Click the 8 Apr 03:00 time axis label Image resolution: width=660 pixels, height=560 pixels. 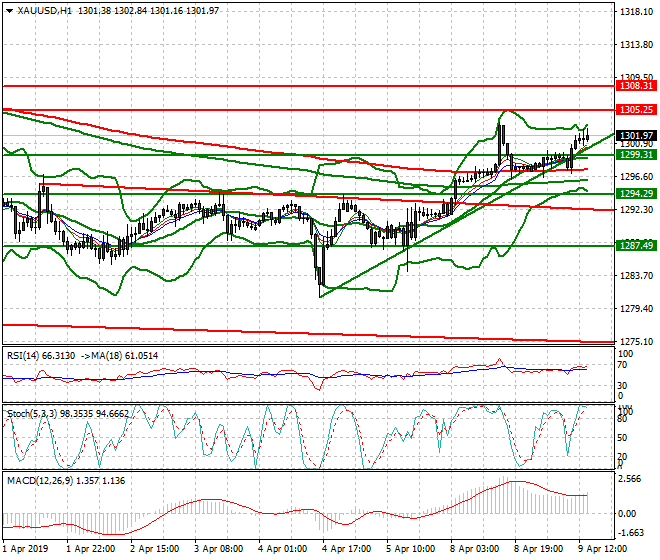pyautogui.click(x=474, y=549)
